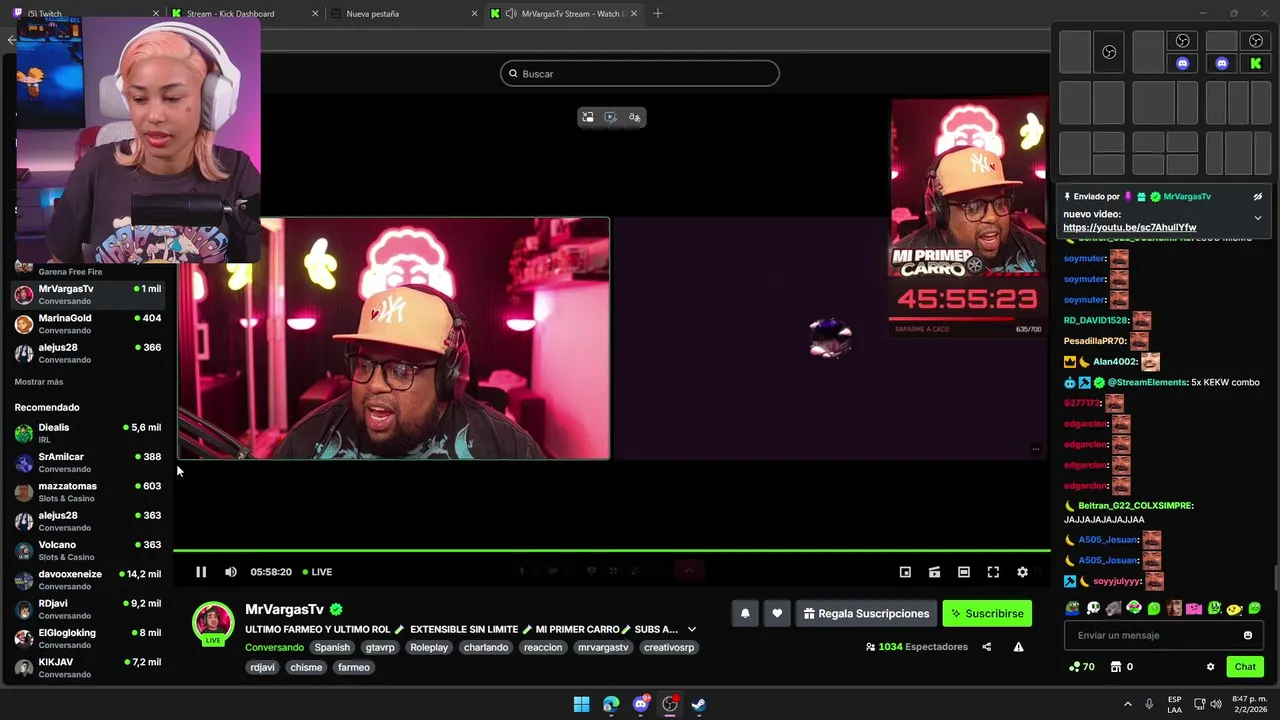Open davooxeneize recommended channel
Viewport: 1280px width, 720px height.
pos(88,580)
